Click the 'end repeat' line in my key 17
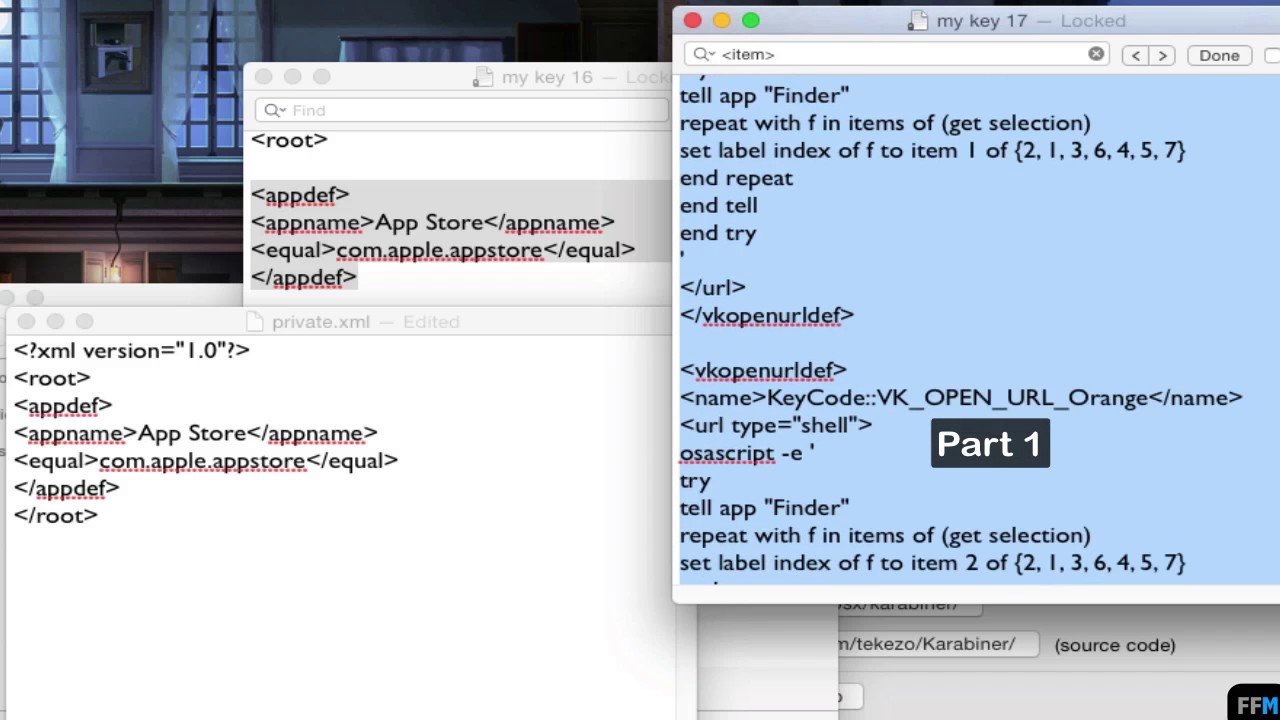The width and height of the screenshot is (1280, 720). 736,178
